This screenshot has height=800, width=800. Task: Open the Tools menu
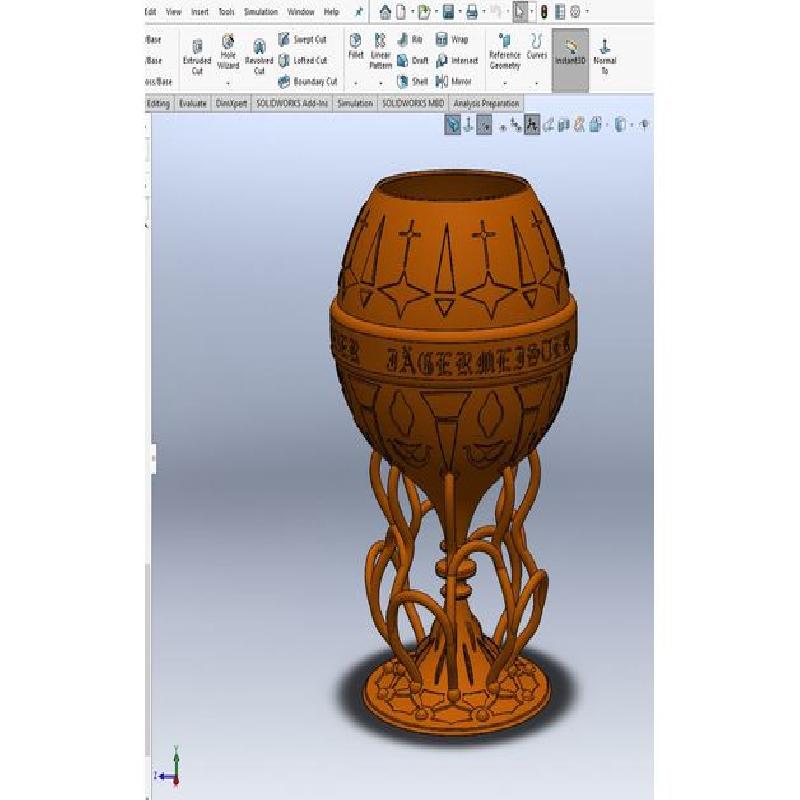coord(226,12)
